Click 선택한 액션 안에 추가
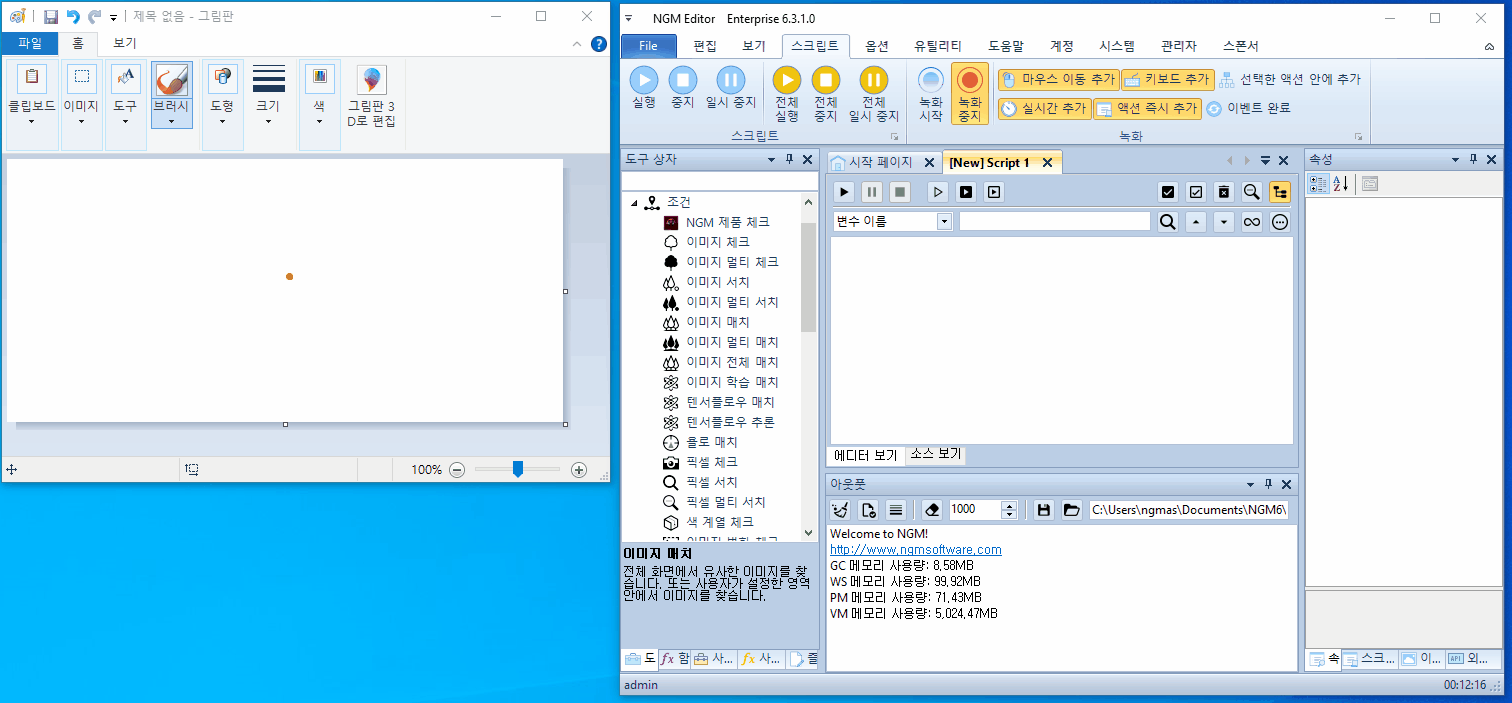The height and width of the screenshot is (703, 1512). click(x=1291, y=79)
